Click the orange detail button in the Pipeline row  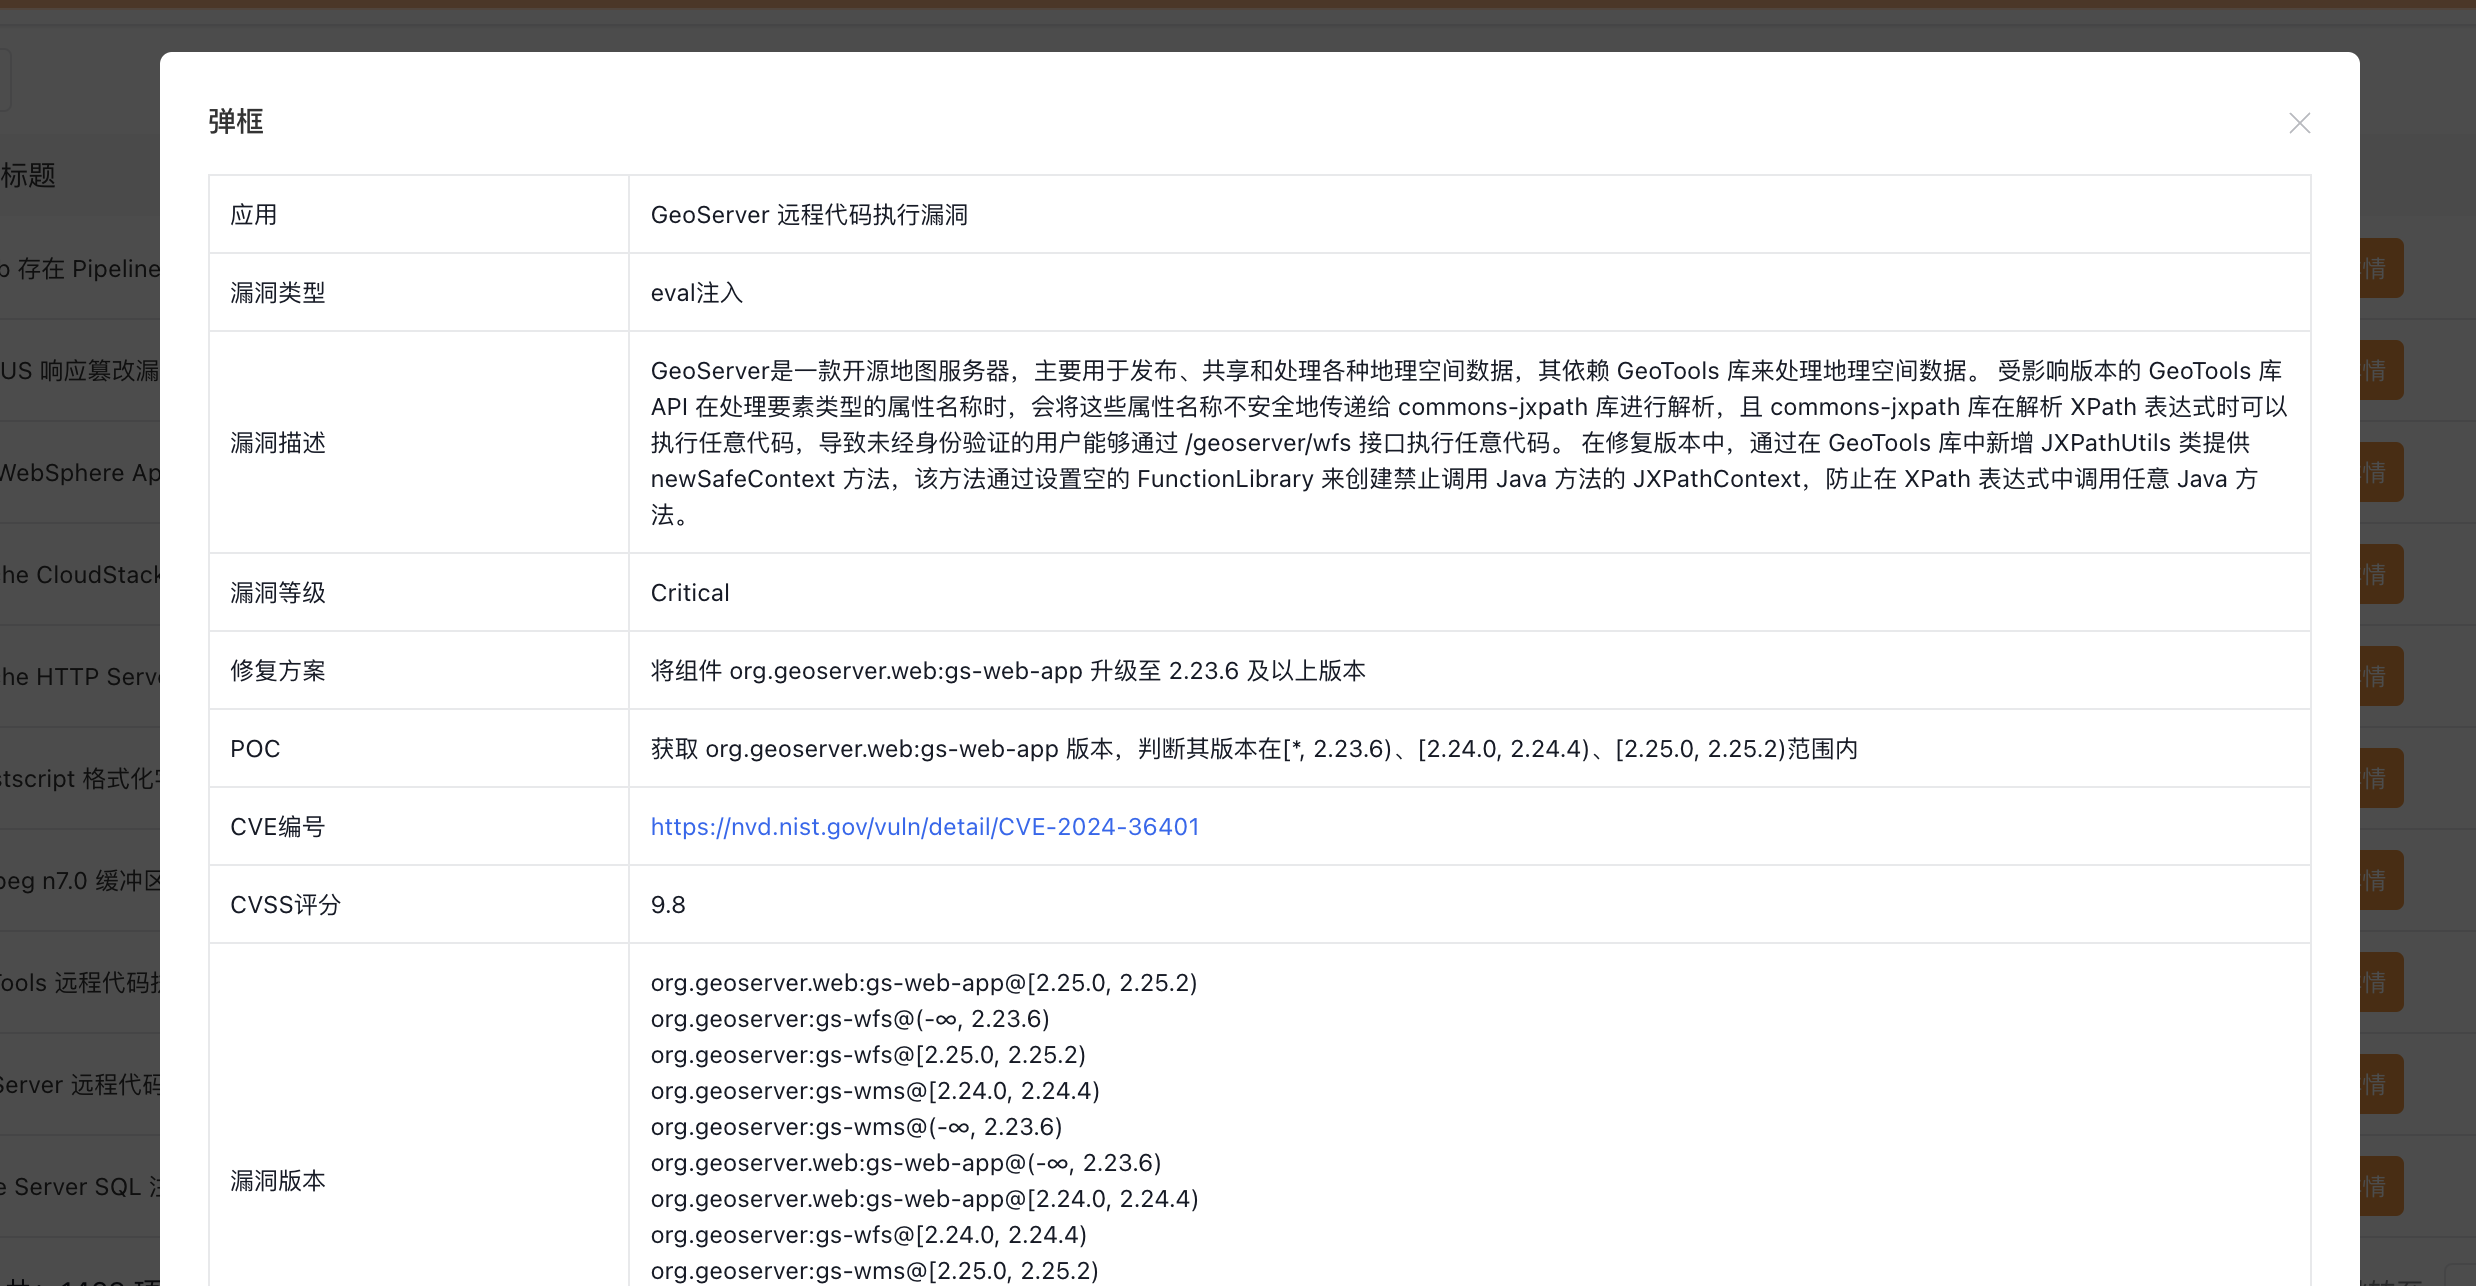pos(2382,268)
